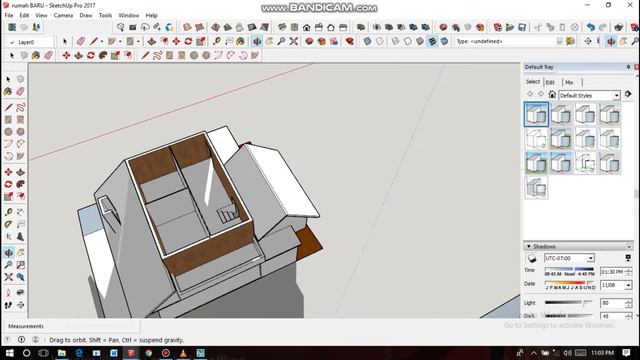This screenshot has height=360, width=640.
Task: Select the first highlighted style thumbnail
Action: pos(536,114)
